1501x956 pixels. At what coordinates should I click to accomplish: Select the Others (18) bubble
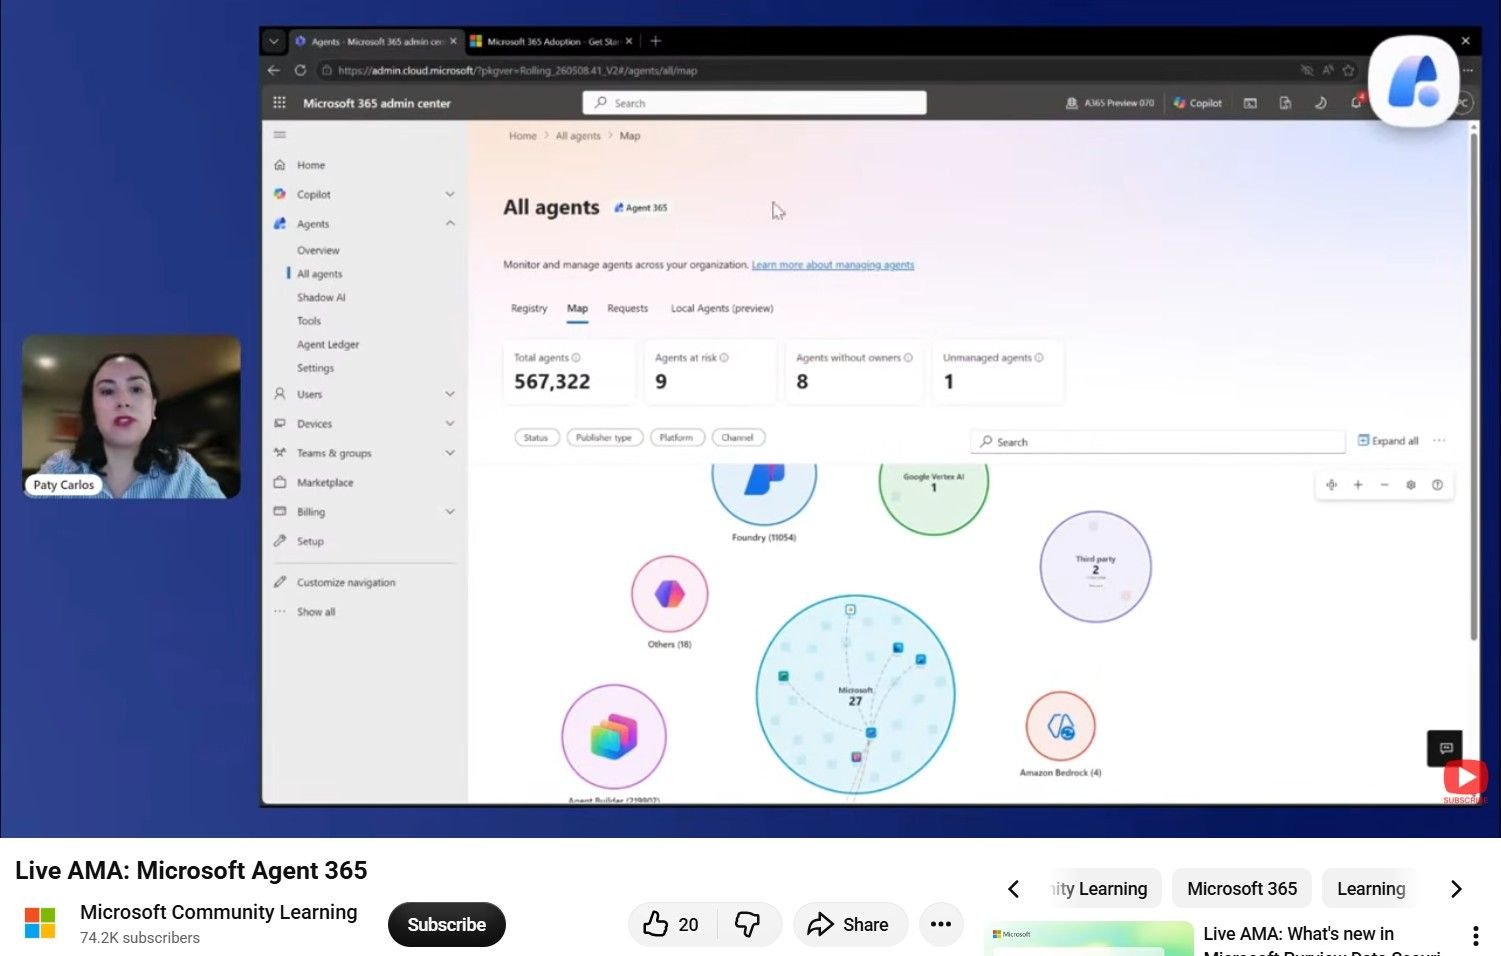670,594
